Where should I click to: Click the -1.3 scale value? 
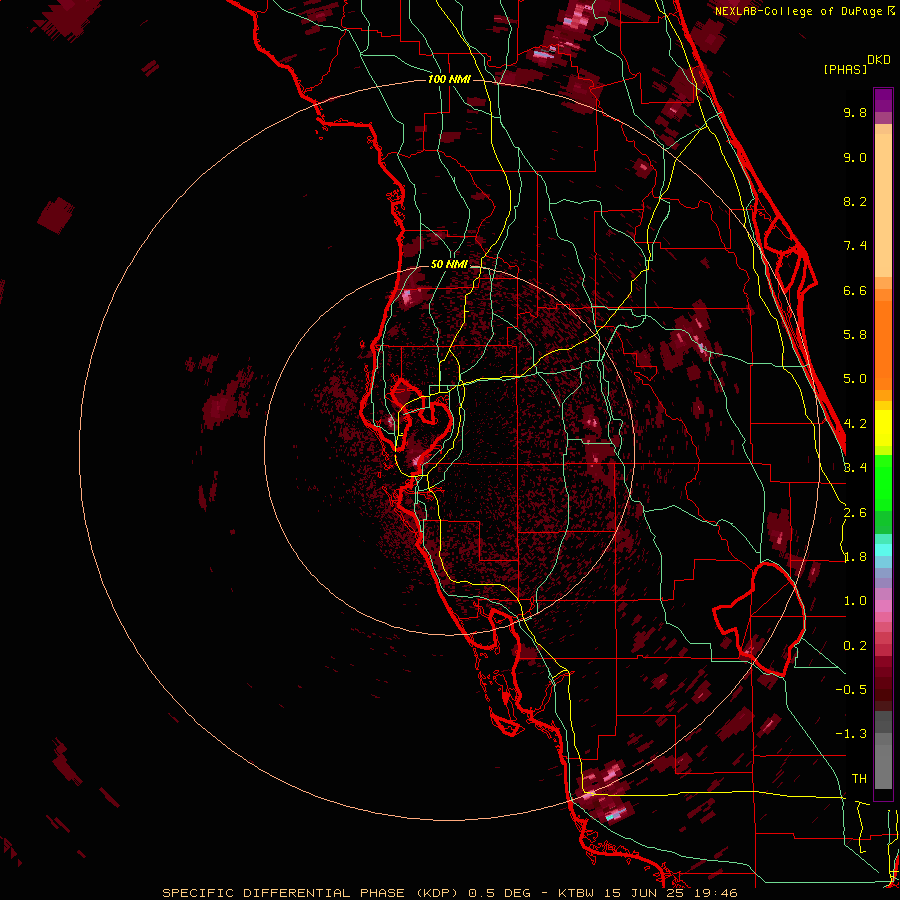click(851, 734)
